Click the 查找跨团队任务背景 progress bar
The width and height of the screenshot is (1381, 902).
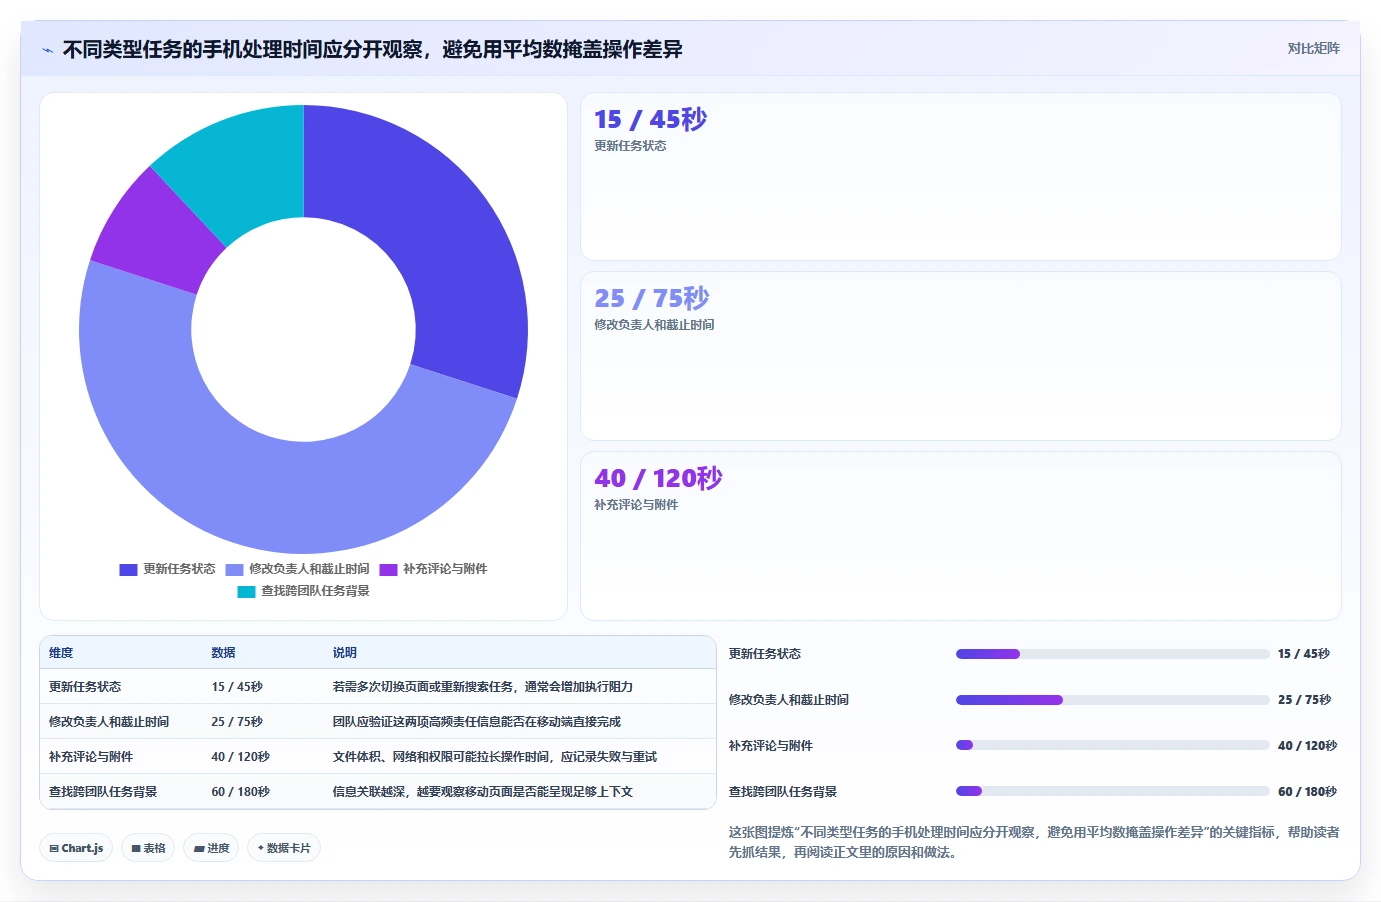[1112, 791]
